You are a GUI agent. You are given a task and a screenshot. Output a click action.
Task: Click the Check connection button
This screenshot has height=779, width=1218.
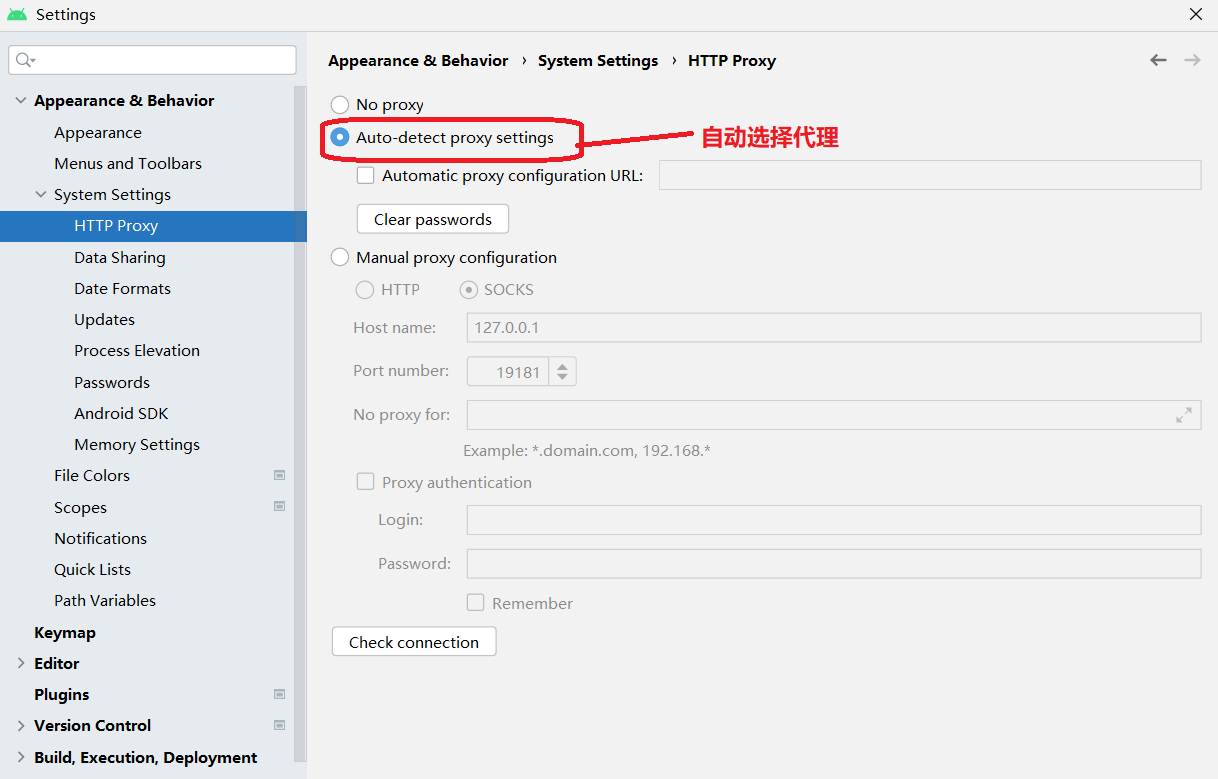[414, 642]
